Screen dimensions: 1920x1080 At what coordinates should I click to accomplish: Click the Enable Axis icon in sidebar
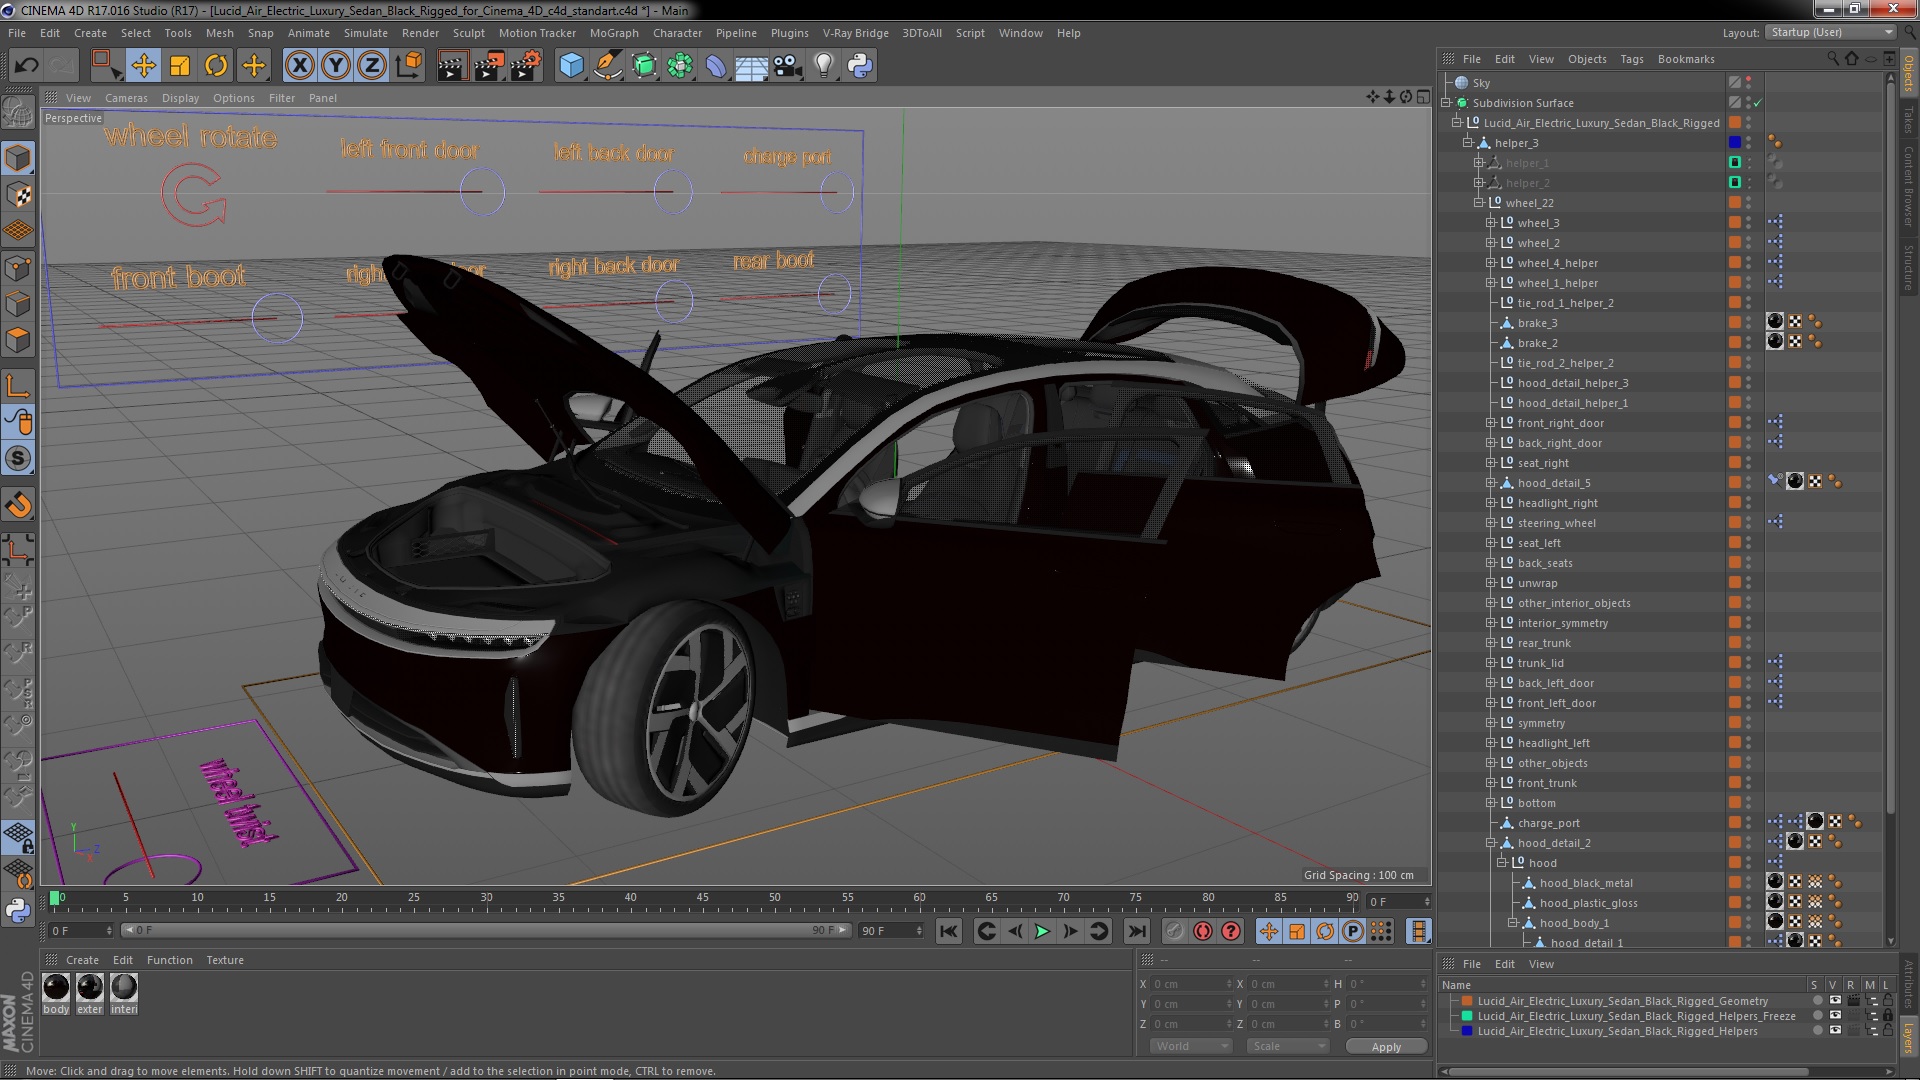click(18, 386)
